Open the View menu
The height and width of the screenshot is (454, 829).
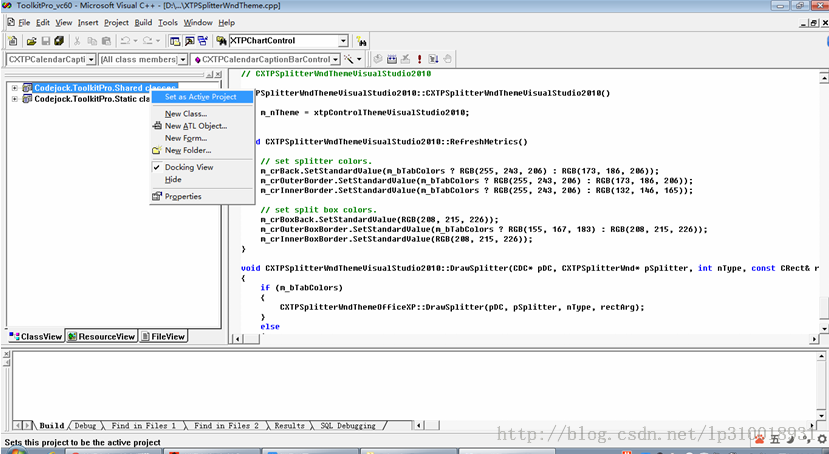(63, 23)
